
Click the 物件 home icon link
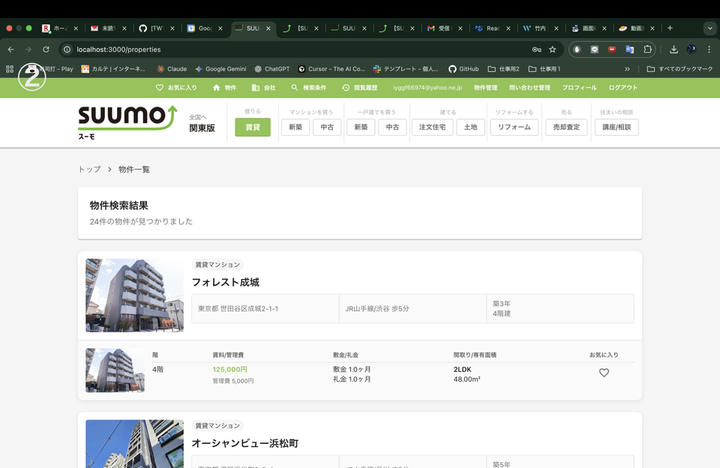(x=225, y=88)
